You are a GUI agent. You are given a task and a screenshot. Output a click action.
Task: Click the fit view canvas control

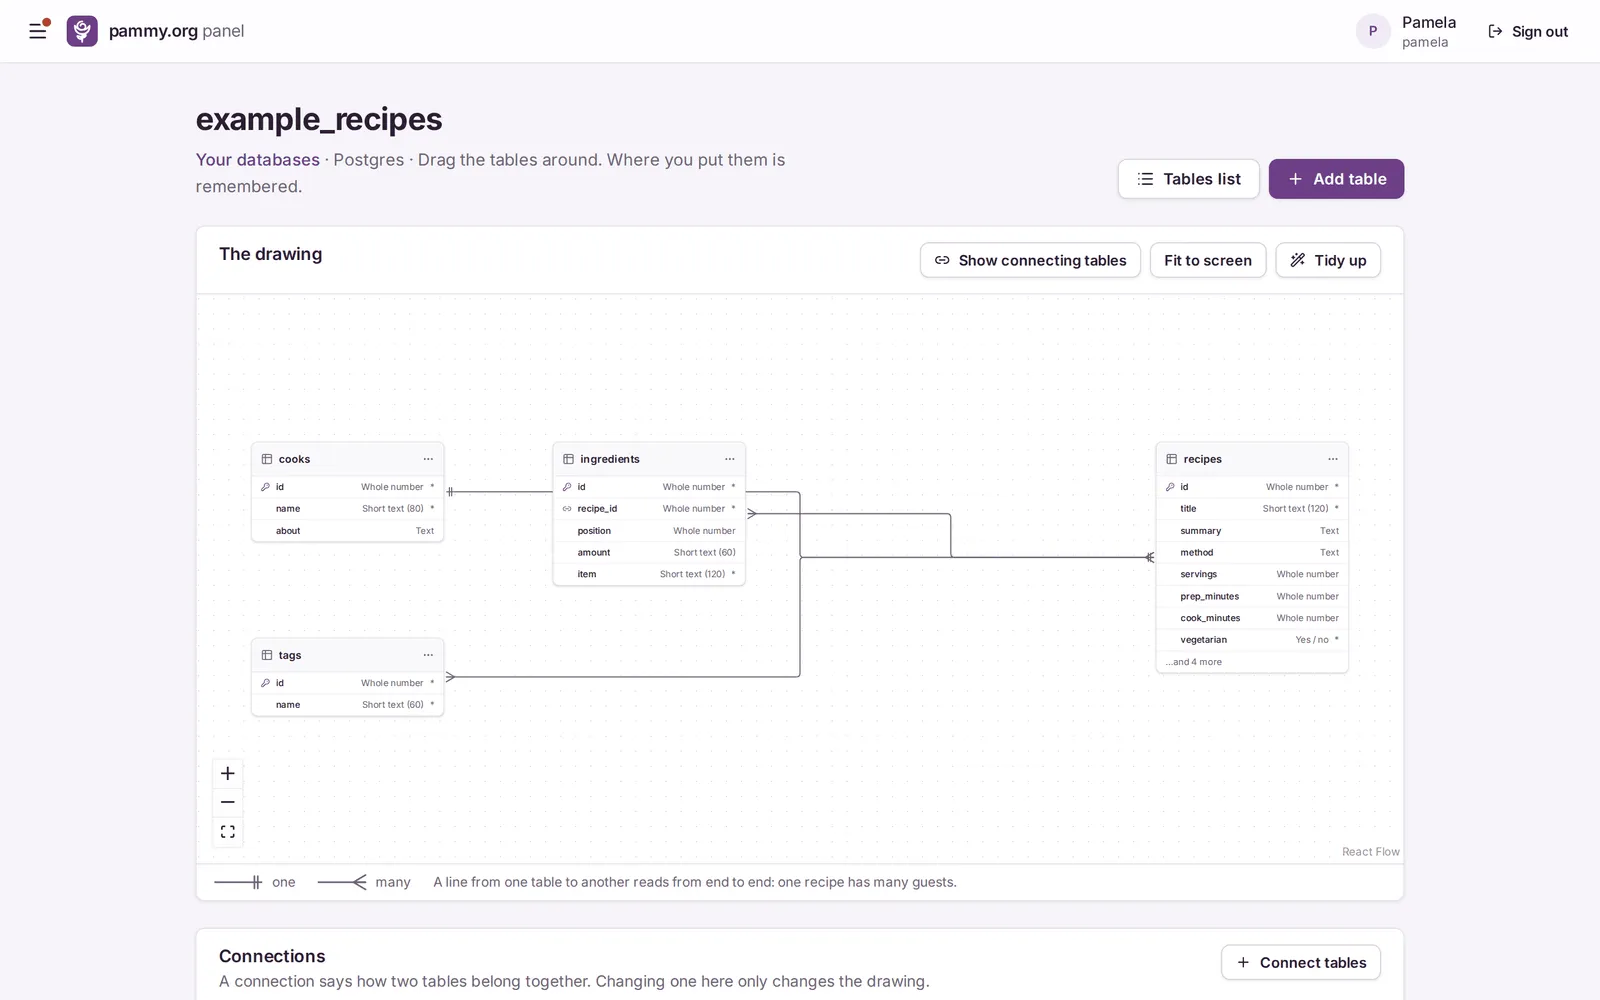click(x=228, y=832)
